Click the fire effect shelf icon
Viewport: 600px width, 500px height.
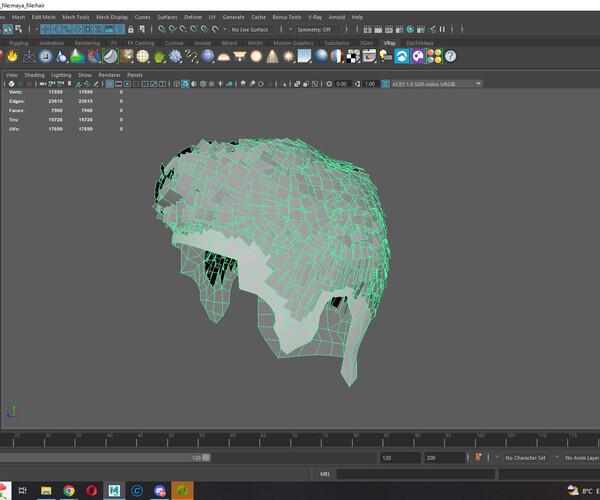(12, 56)
